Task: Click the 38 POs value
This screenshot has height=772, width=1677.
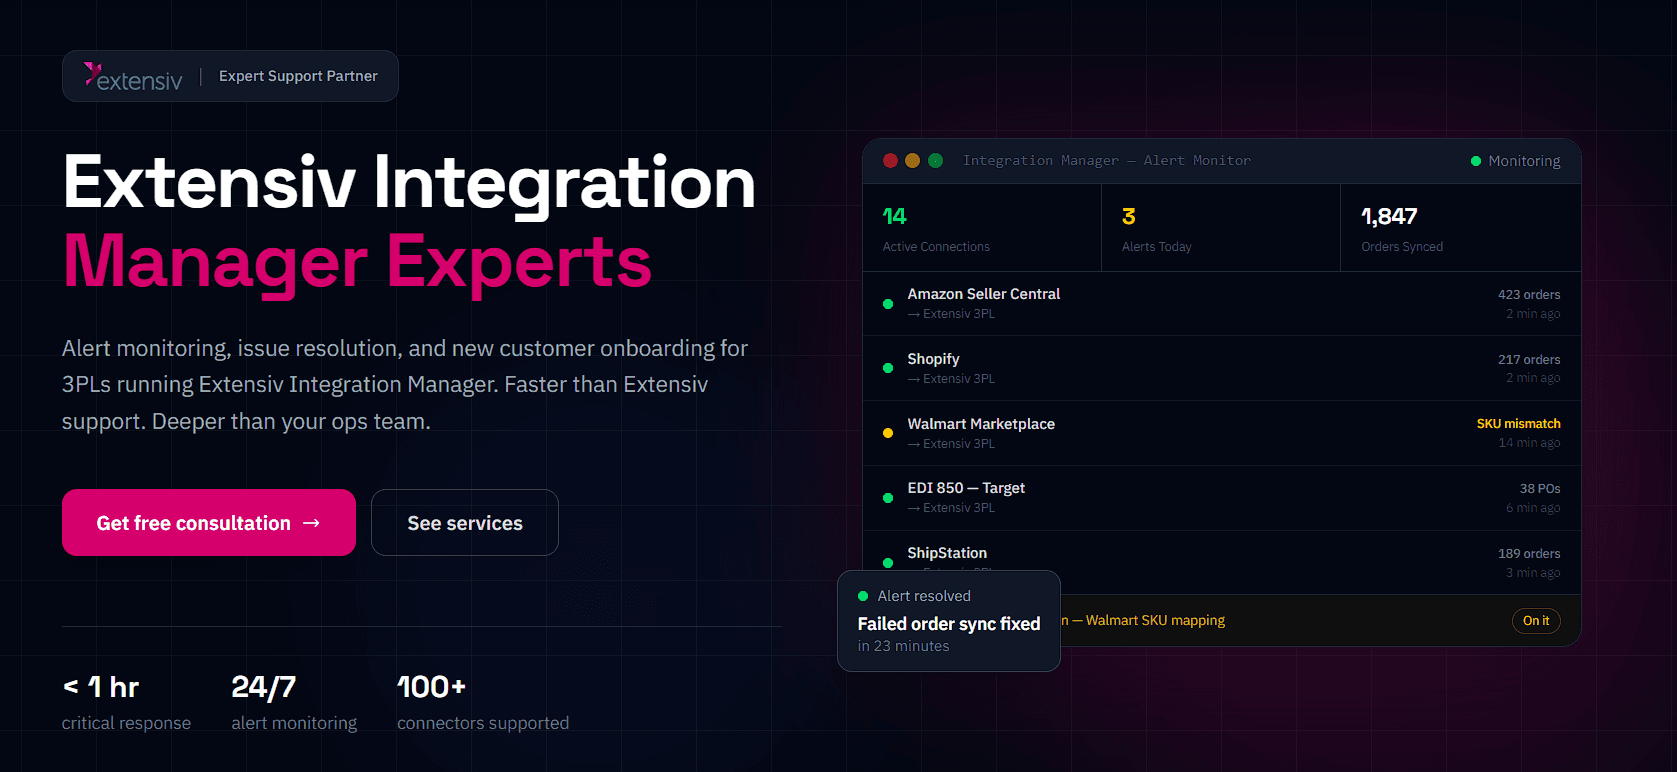Action: point(1540,489)
